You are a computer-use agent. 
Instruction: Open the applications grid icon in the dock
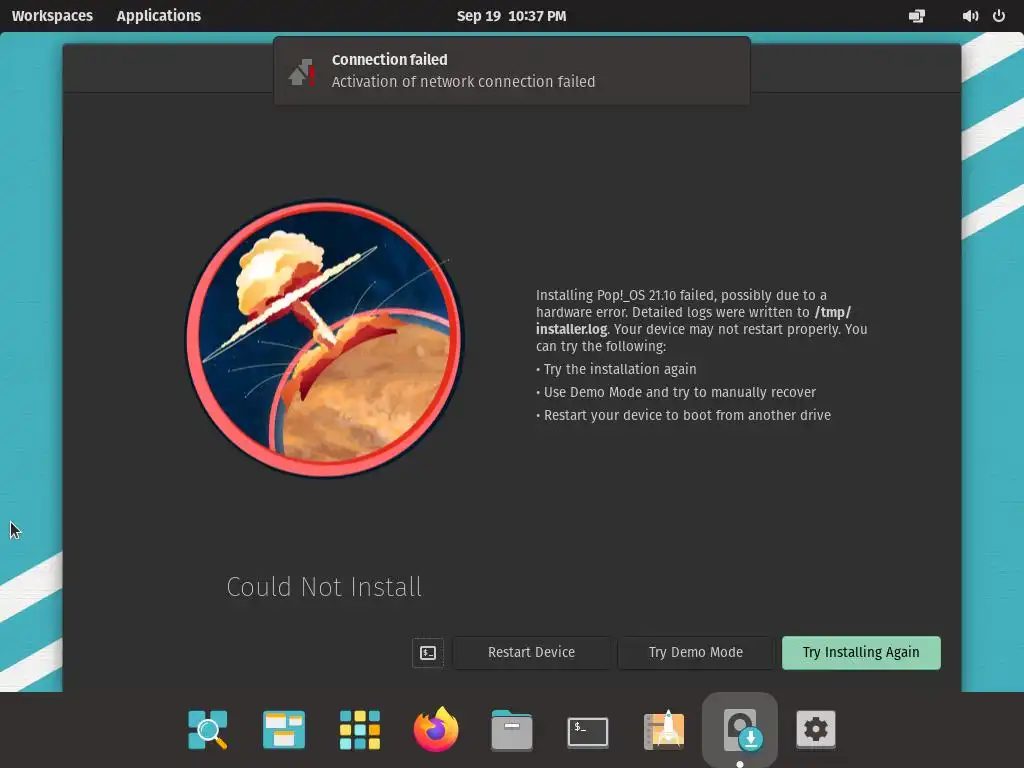coord(360,729)
